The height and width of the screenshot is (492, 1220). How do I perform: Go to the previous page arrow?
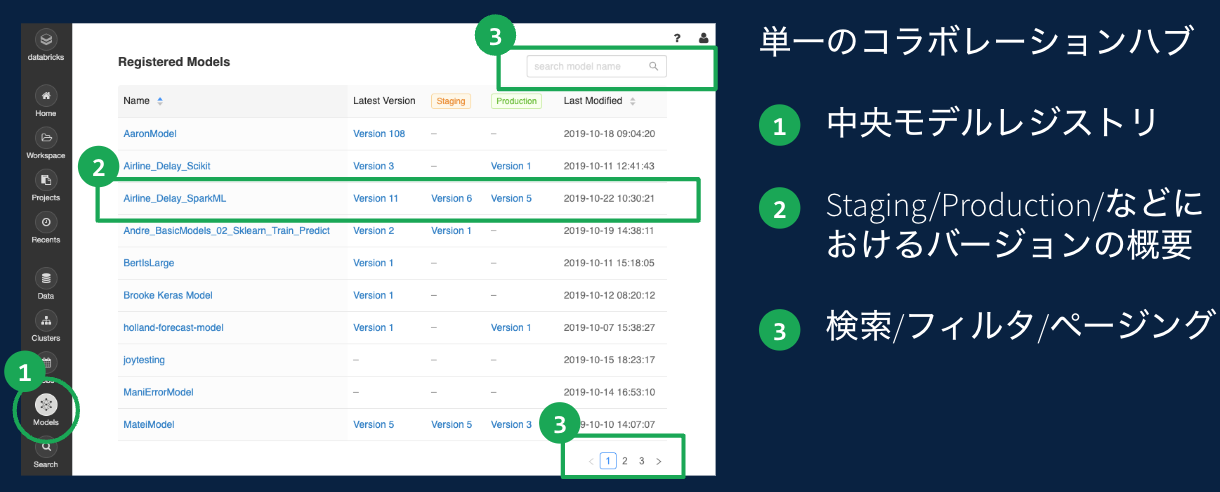[591, 461]
